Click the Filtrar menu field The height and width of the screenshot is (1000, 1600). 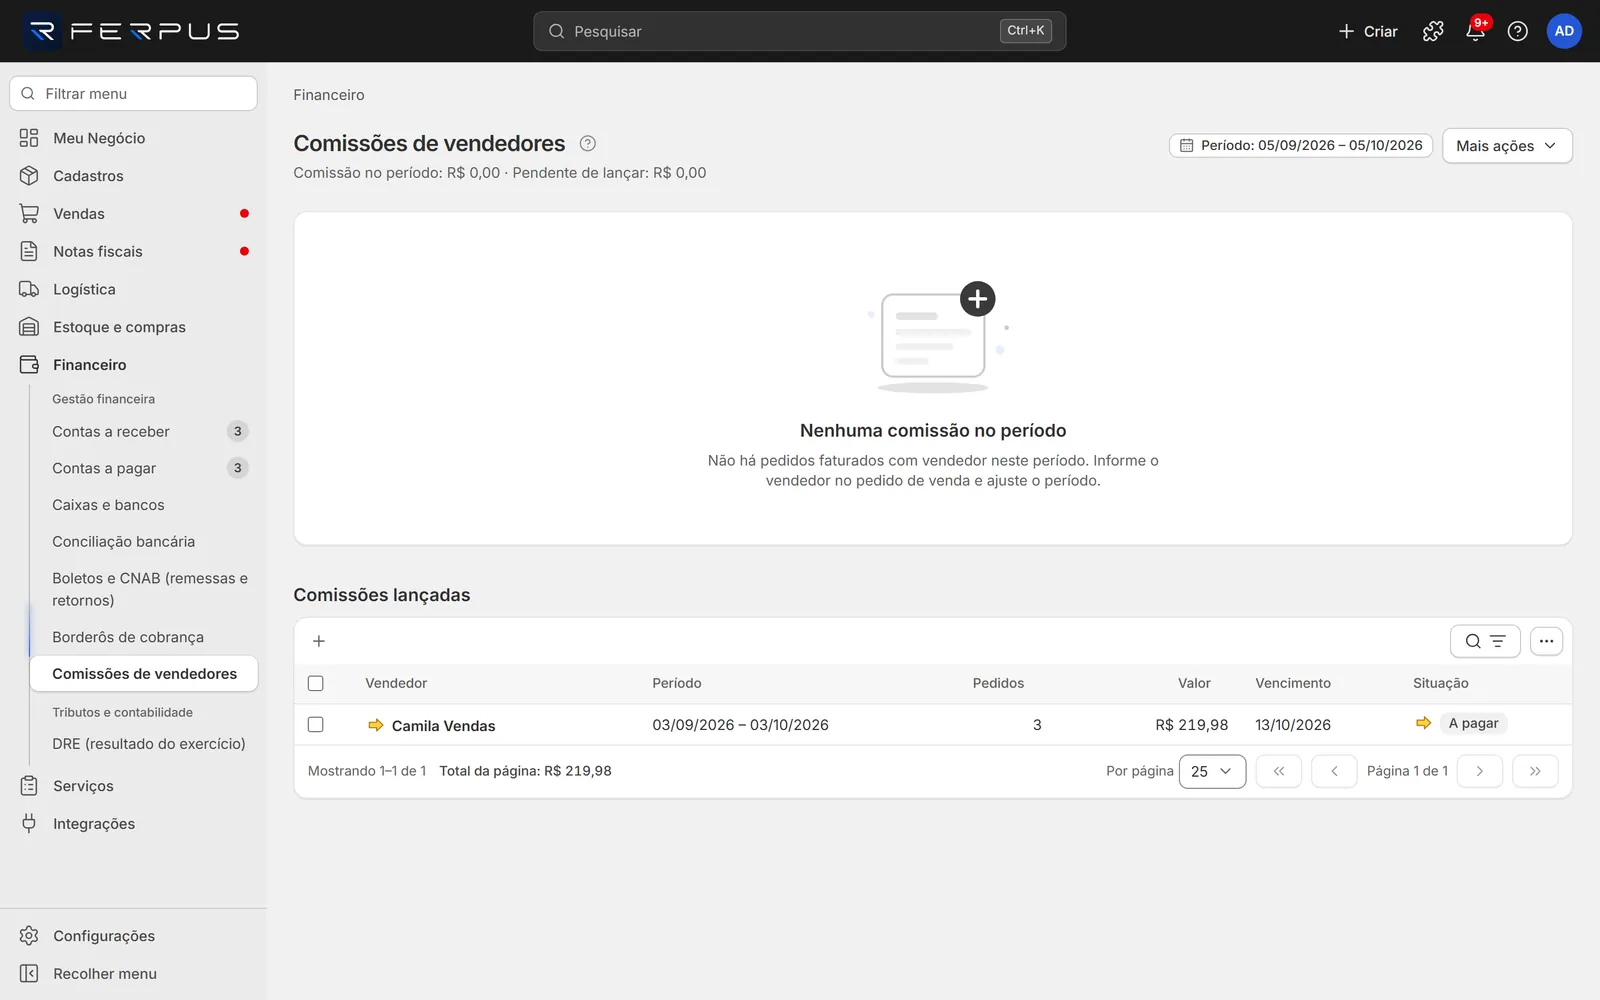click(133, 94)
